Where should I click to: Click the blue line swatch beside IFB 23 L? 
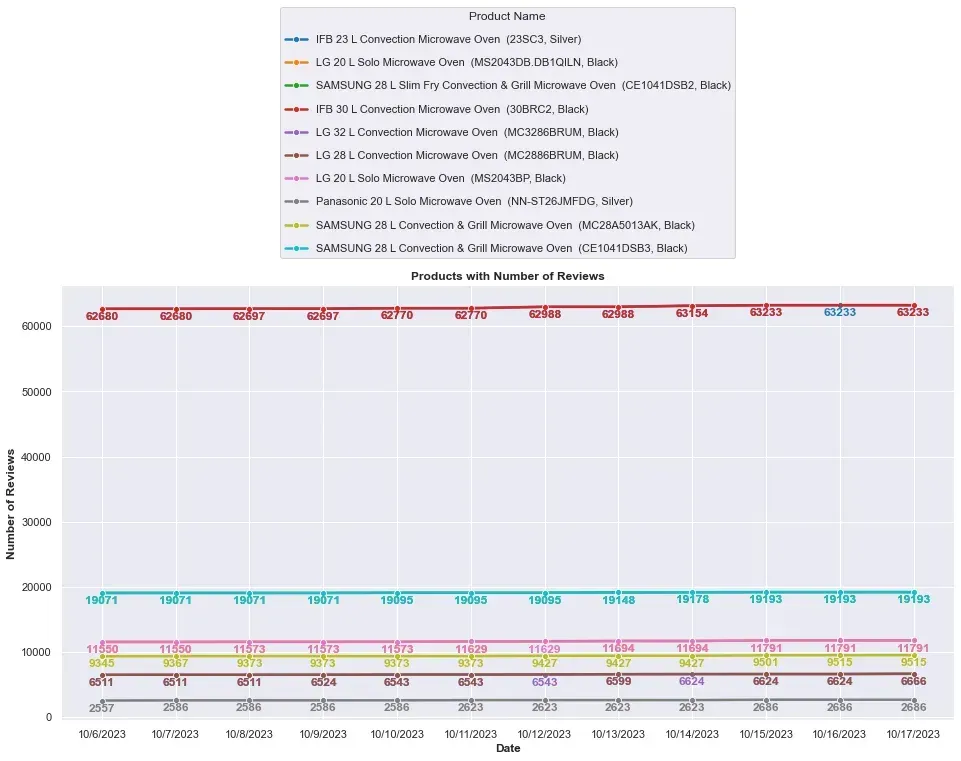click(297, 39)
